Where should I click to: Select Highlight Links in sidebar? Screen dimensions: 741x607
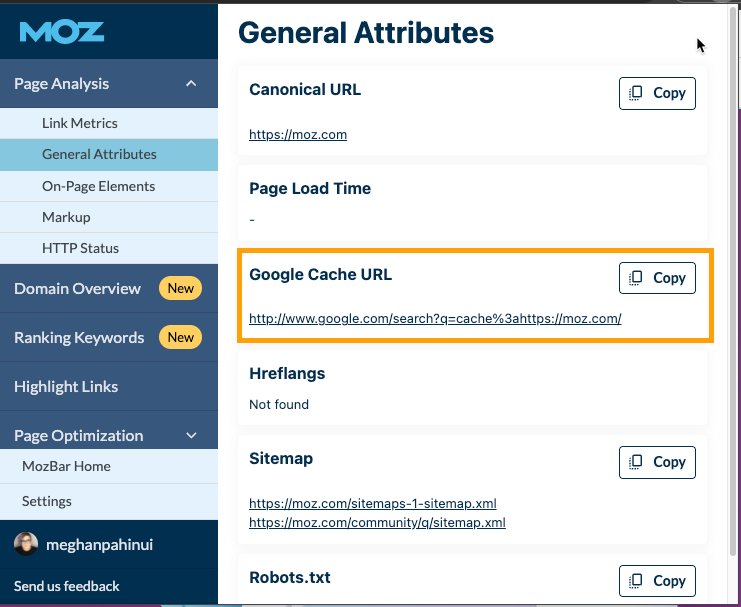coord(66,387)
